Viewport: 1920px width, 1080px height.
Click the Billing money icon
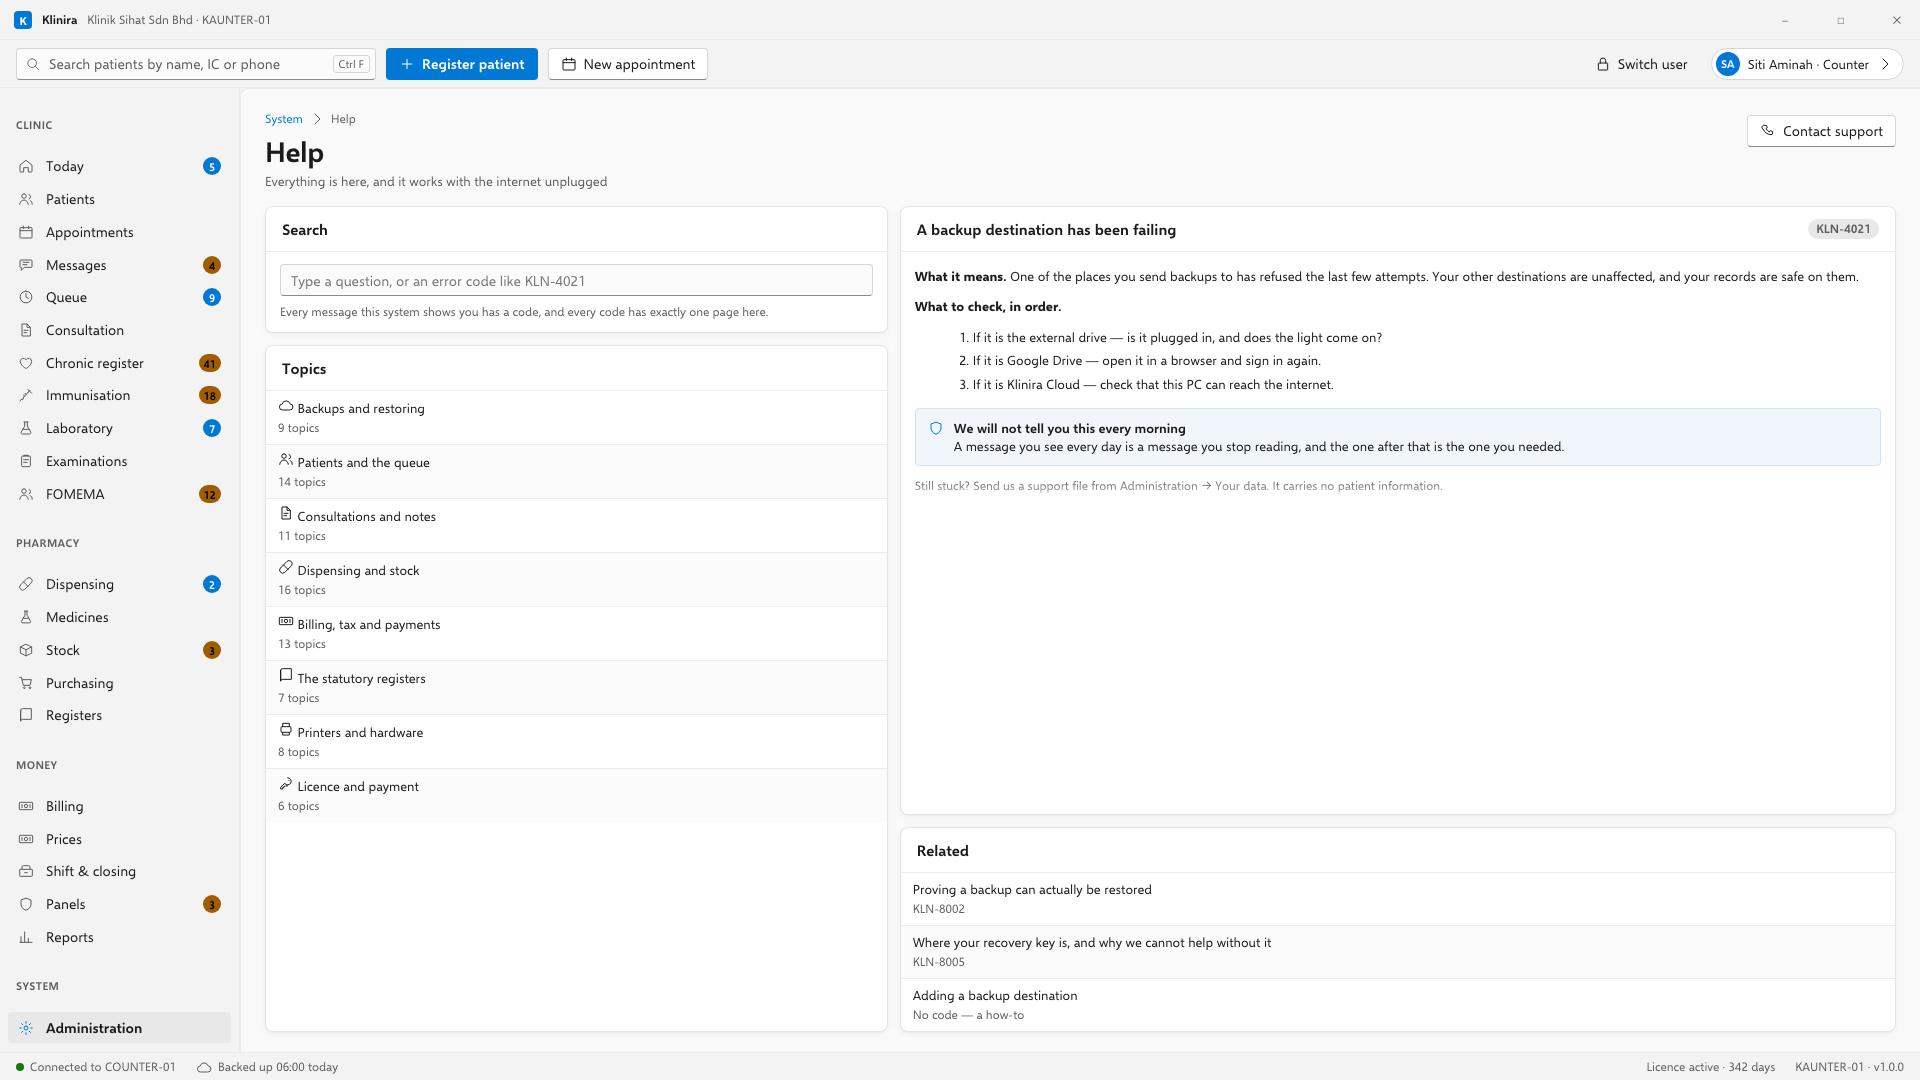26,806
